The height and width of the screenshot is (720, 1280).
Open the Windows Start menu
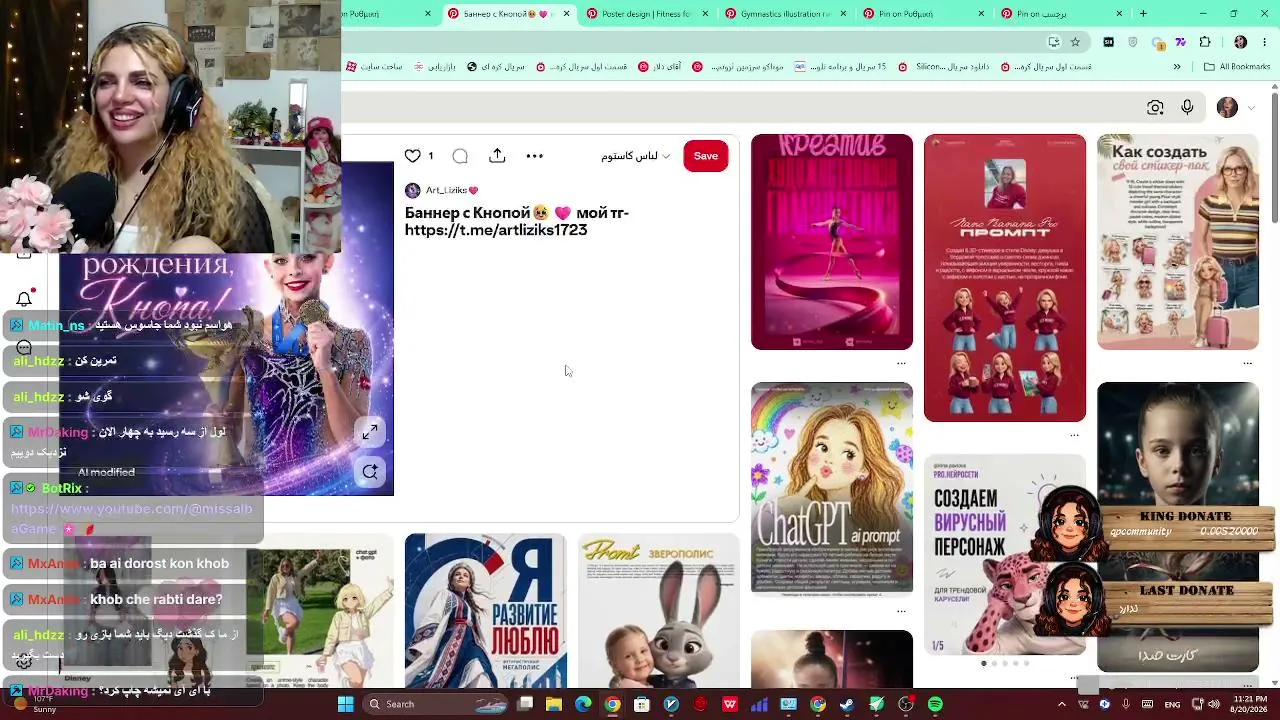(345, 704)
